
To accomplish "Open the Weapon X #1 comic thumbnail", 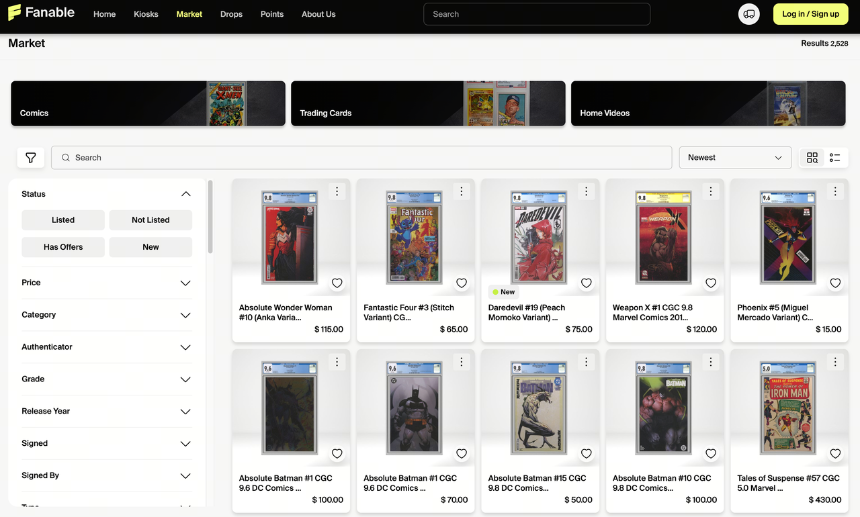I will [x=663, y=236].
